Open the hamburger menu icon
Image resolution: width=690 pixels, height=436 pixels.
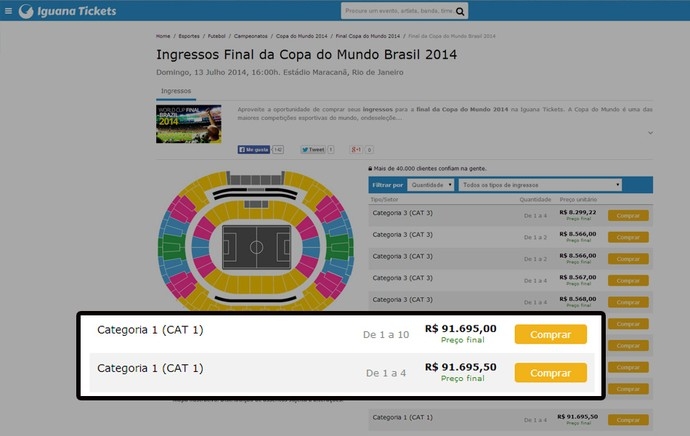tap(8, 11)
